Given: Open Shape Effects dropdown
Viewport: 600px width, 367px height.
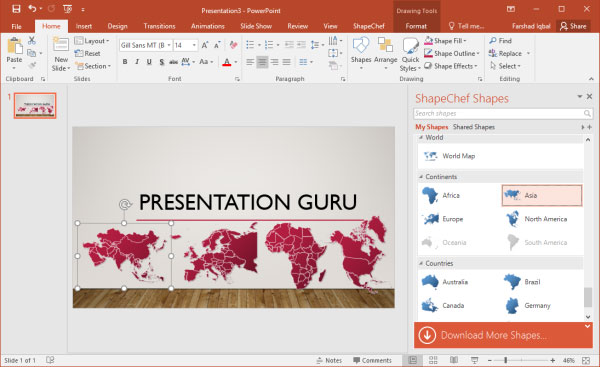Looking at the screenshot, I should pos(451,66).
